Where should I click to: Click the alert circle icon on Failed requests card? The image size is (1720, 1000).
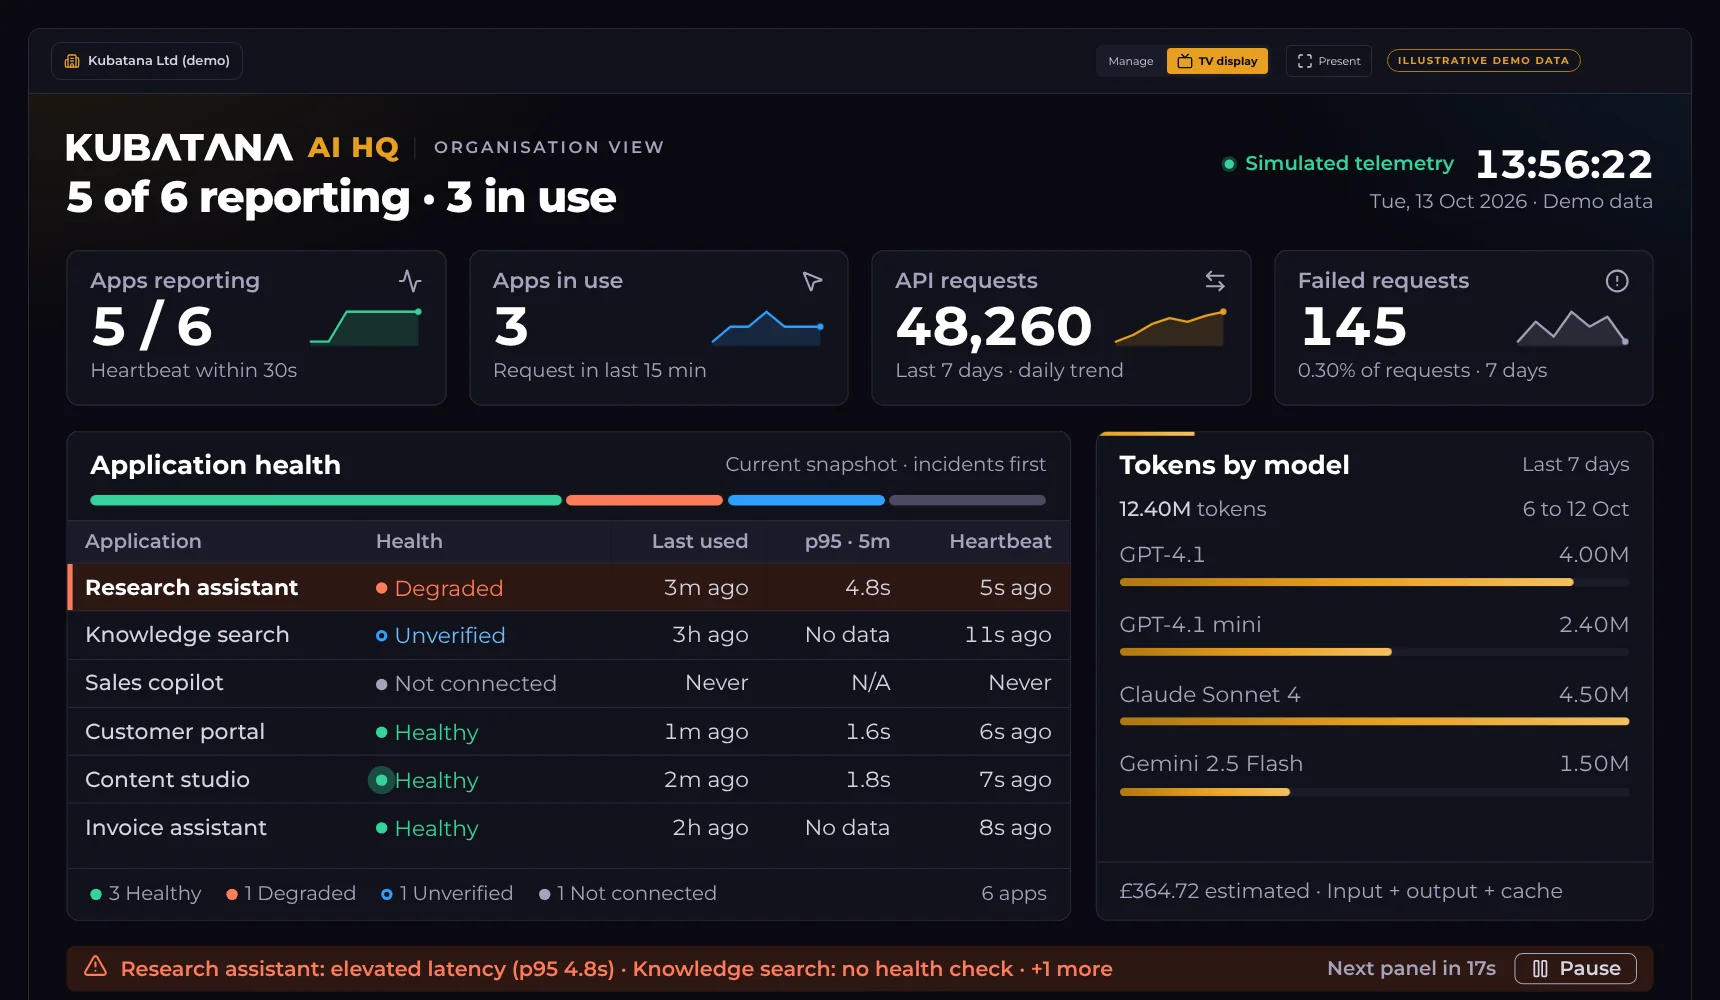[1617, 281]
